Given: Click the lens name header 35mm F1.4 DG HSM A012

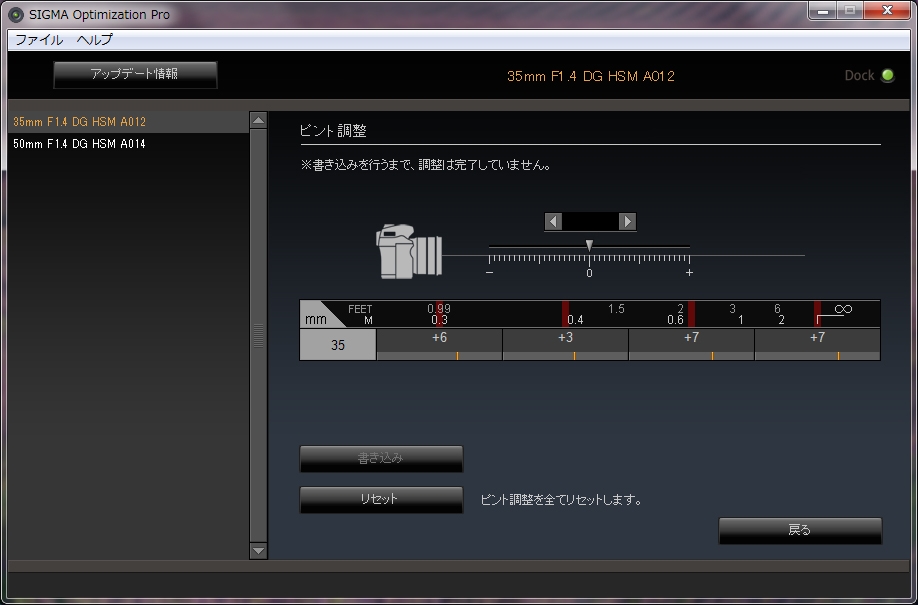Looking at the screenshot, I should click(591, 76).
